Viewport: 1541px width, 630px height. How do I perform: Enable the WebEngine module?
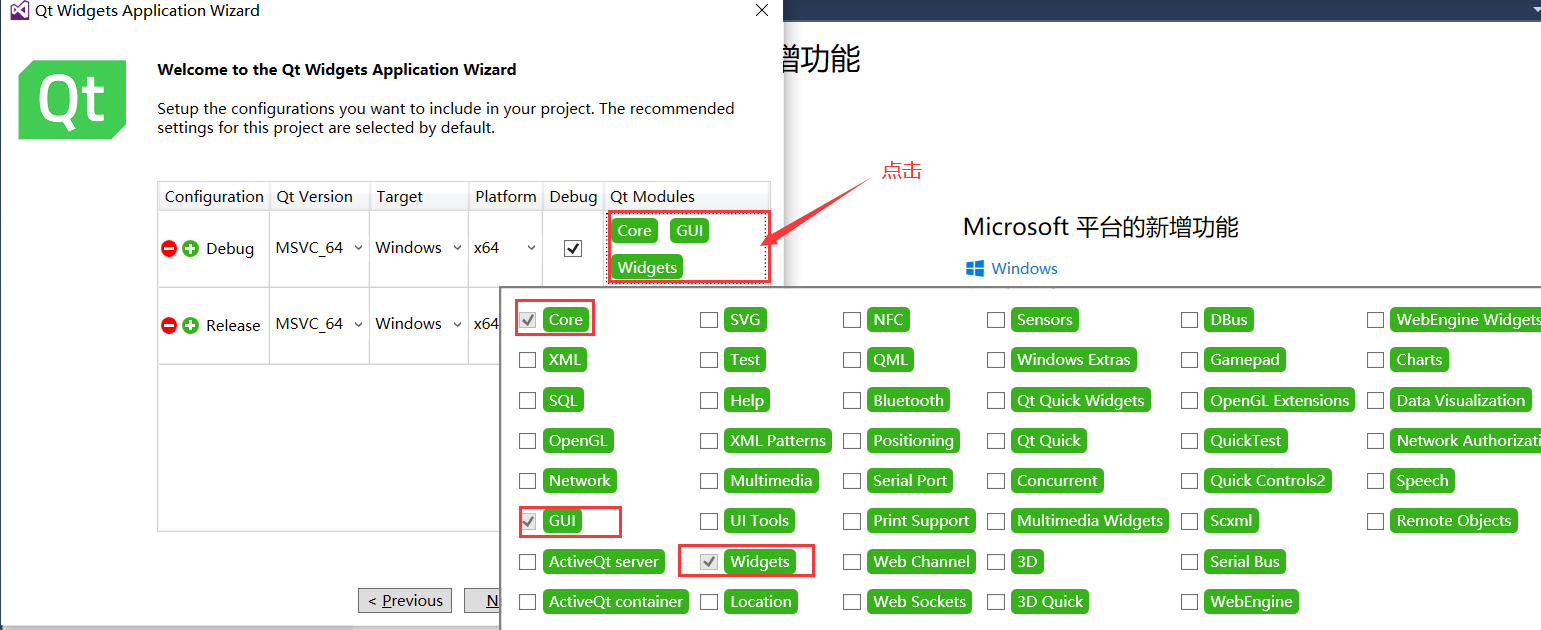[x=1190, y=601]
